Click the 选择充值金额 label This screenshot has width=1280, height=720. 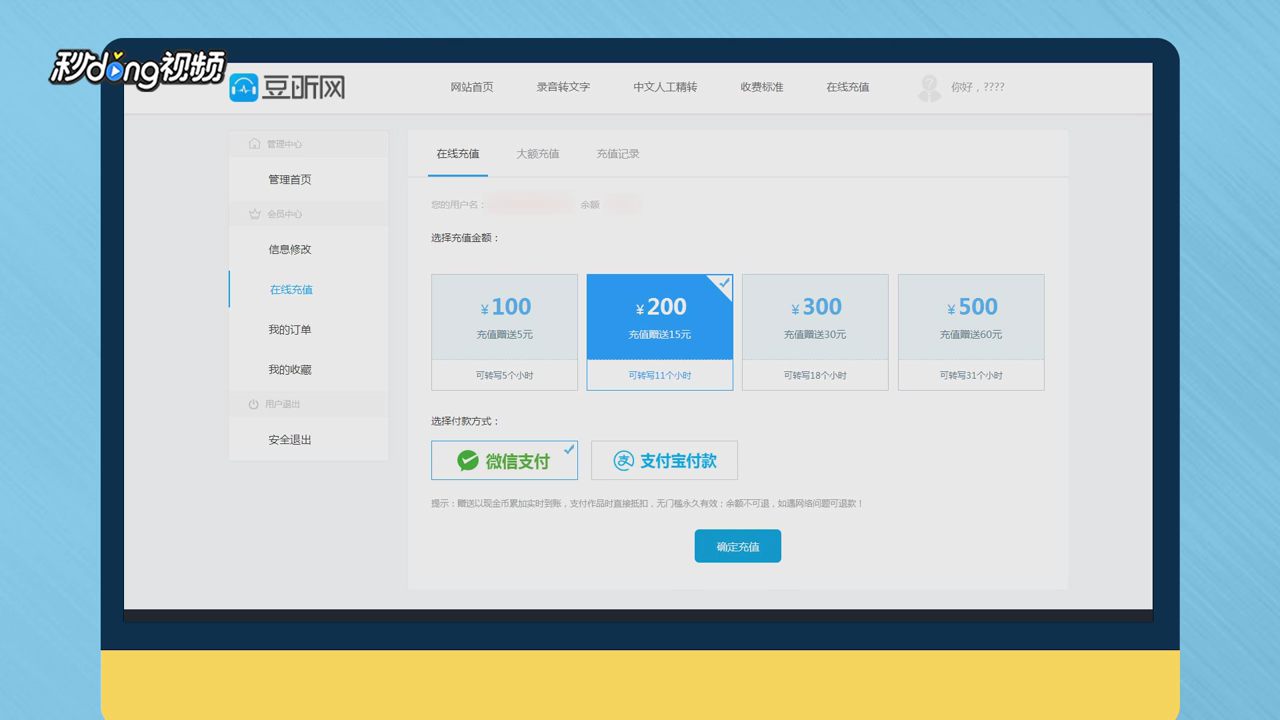pos(465,238)
